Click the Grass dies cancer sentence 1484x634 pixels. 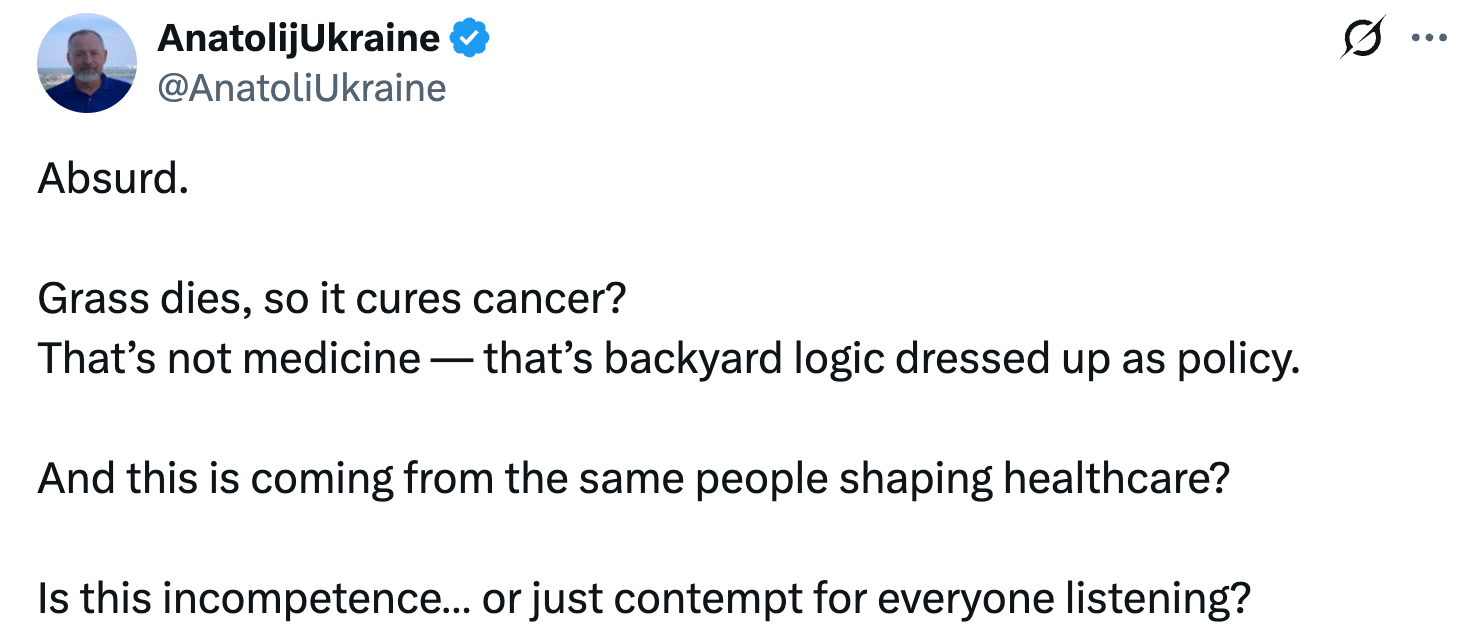pyautogui.click(x=330, y=297)
